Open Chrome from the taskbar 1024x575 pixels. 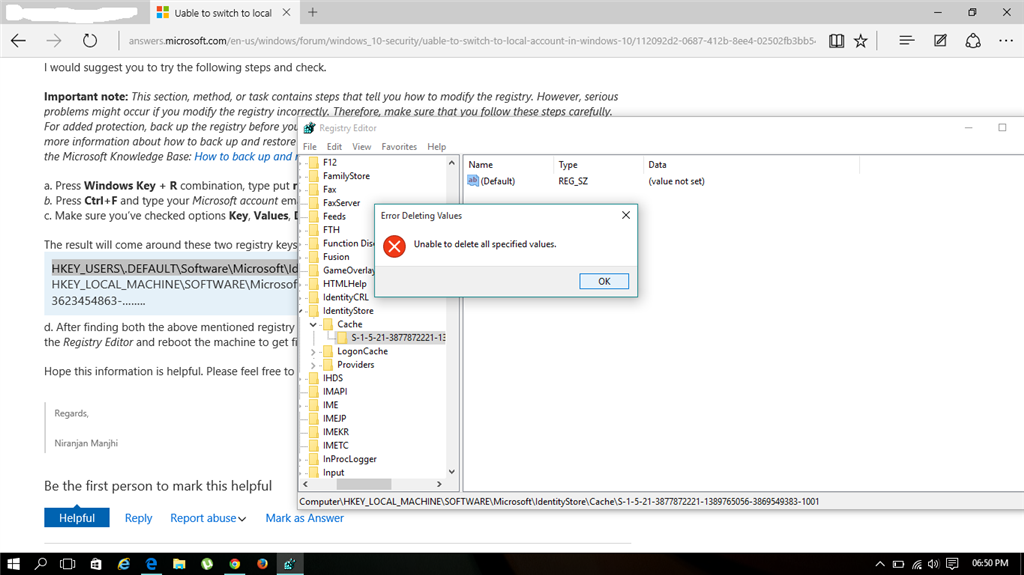click(x=234, y=563)
